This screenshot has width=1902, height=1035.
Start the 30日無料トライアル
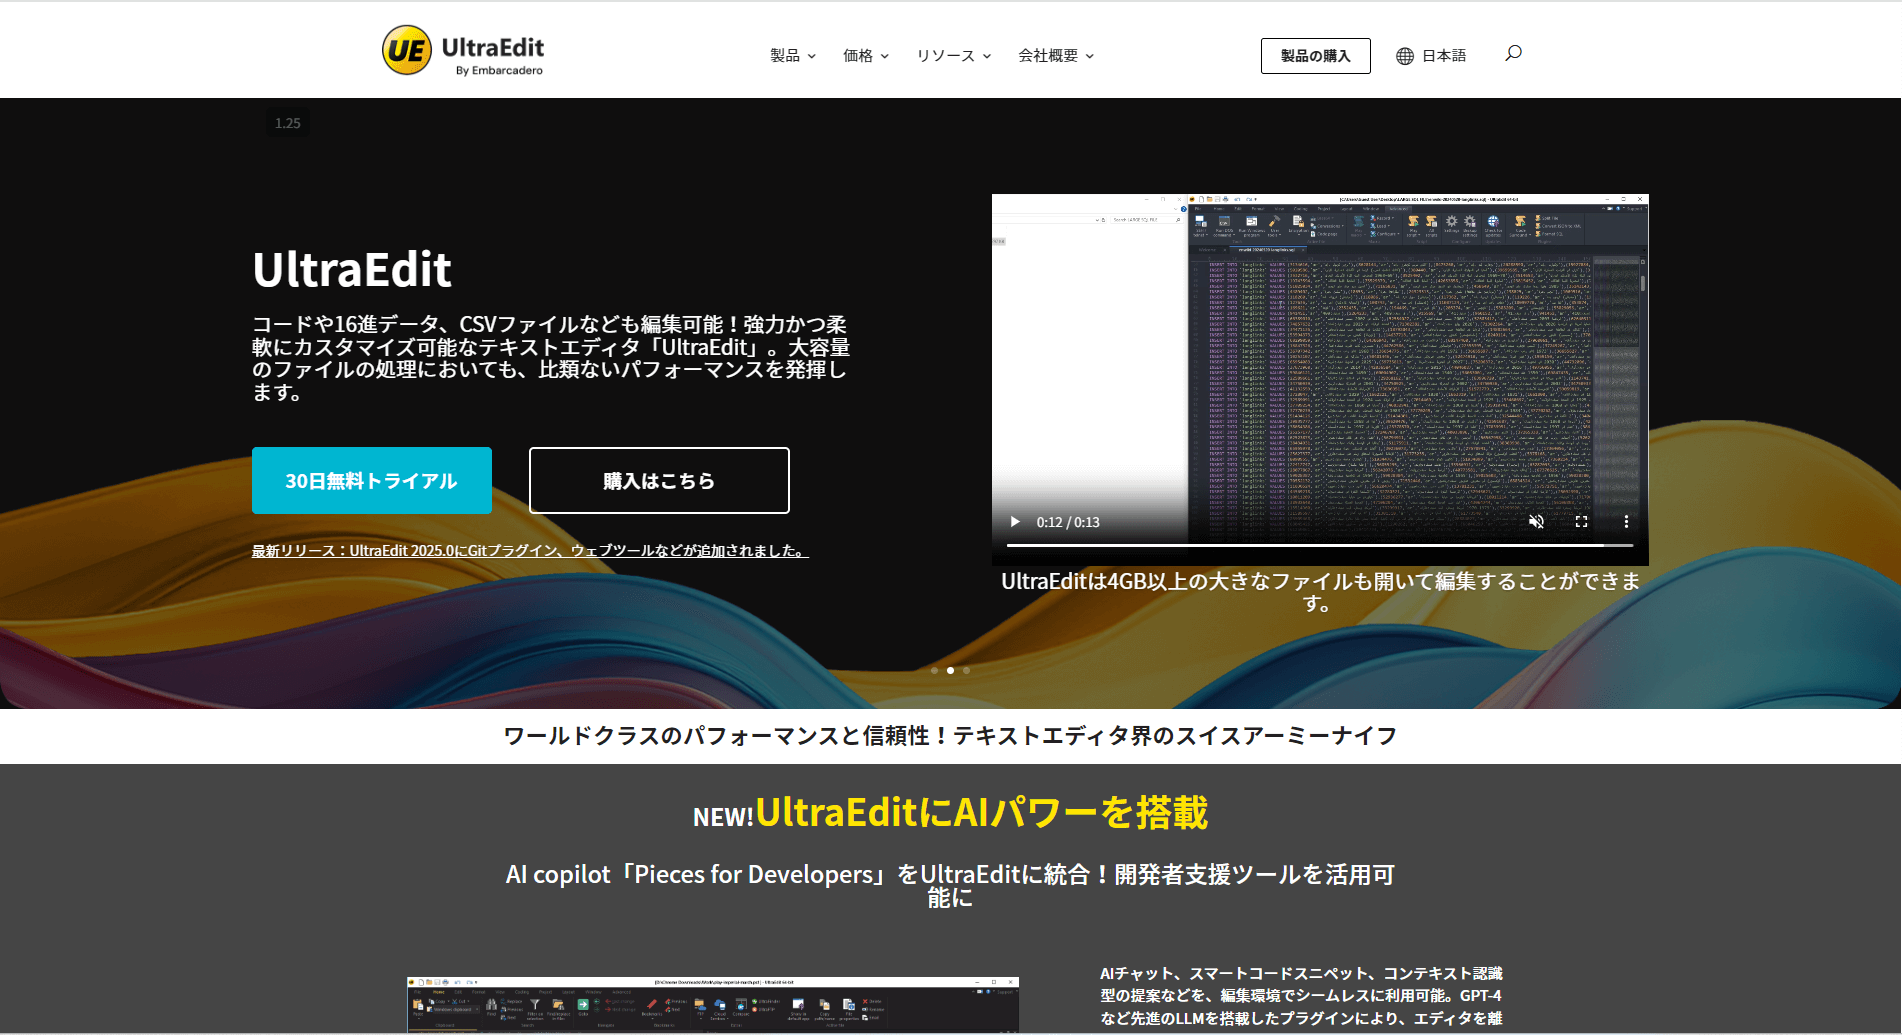coord(371,481)
